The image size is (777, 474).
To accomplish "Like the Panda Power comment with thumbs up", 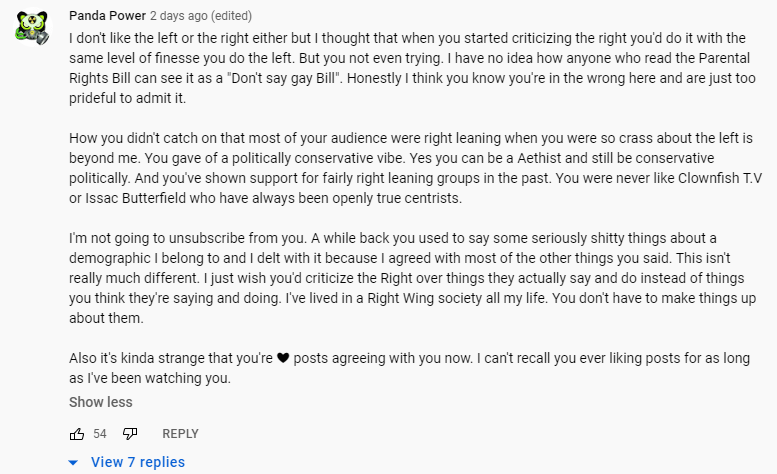I will (x=77, y=434).
